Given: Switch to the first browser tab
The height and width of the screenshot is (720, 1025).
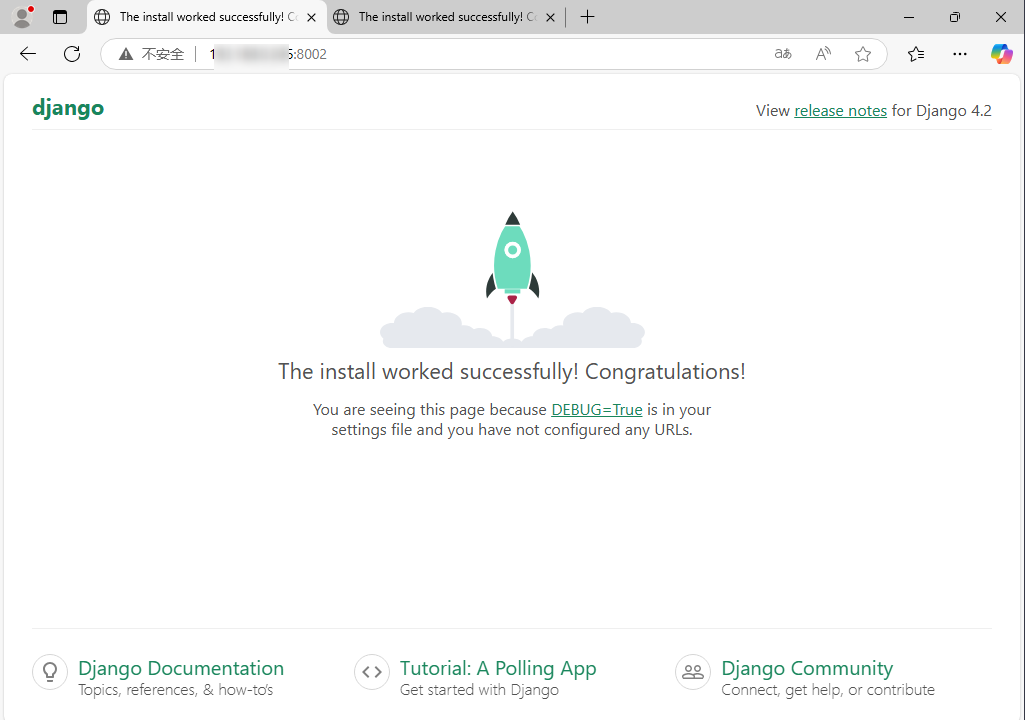Looking at the screenshot, I should coord(207,17).
